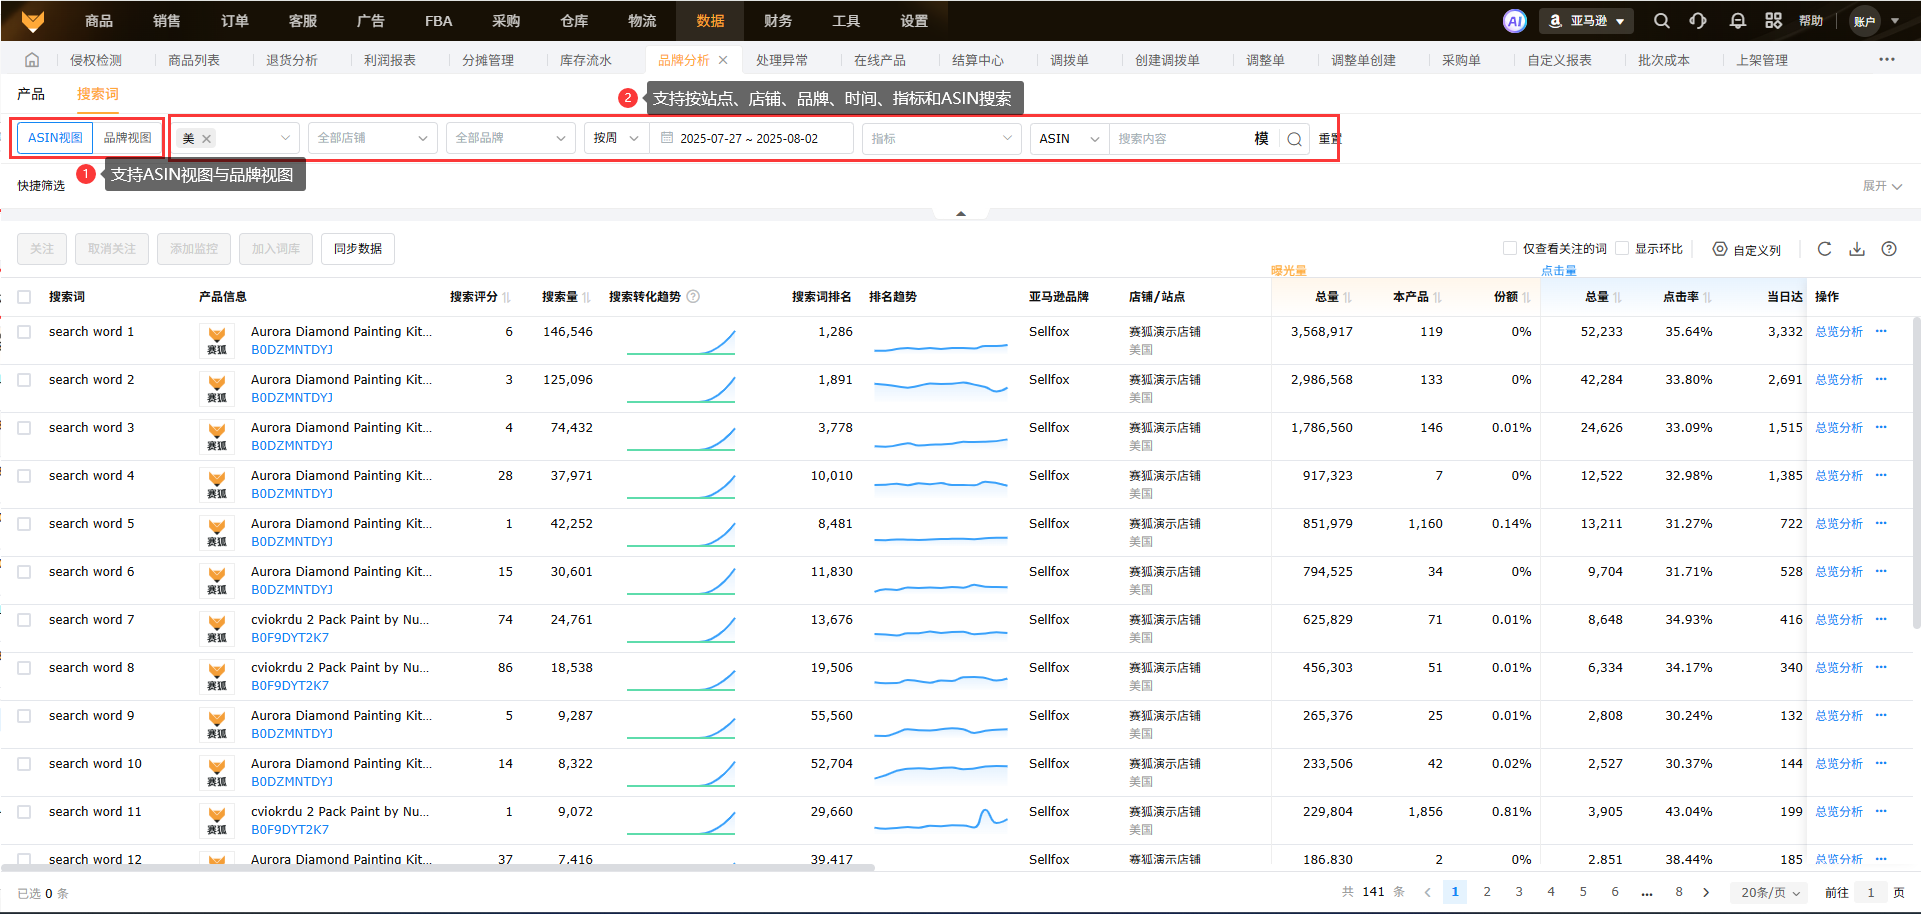Download table data via export icon

click(x=1857, y=249)
